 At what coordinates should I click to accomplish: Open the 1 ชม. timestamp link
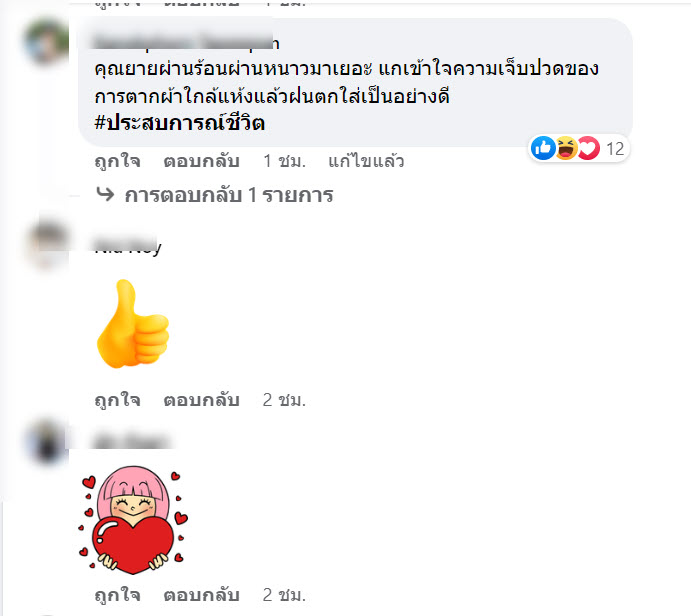(284, 161)
